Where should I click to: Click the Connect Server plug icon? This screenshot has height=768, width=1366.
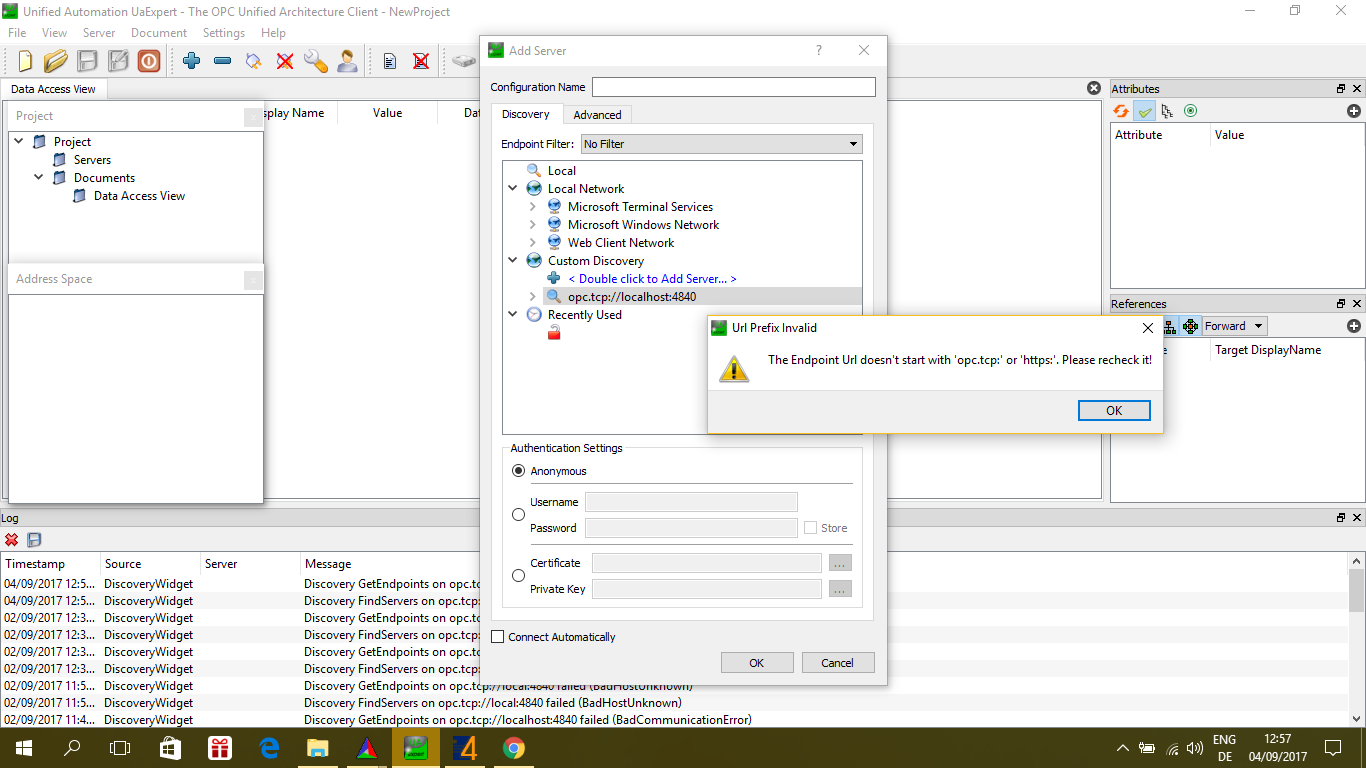coord(254,61)
